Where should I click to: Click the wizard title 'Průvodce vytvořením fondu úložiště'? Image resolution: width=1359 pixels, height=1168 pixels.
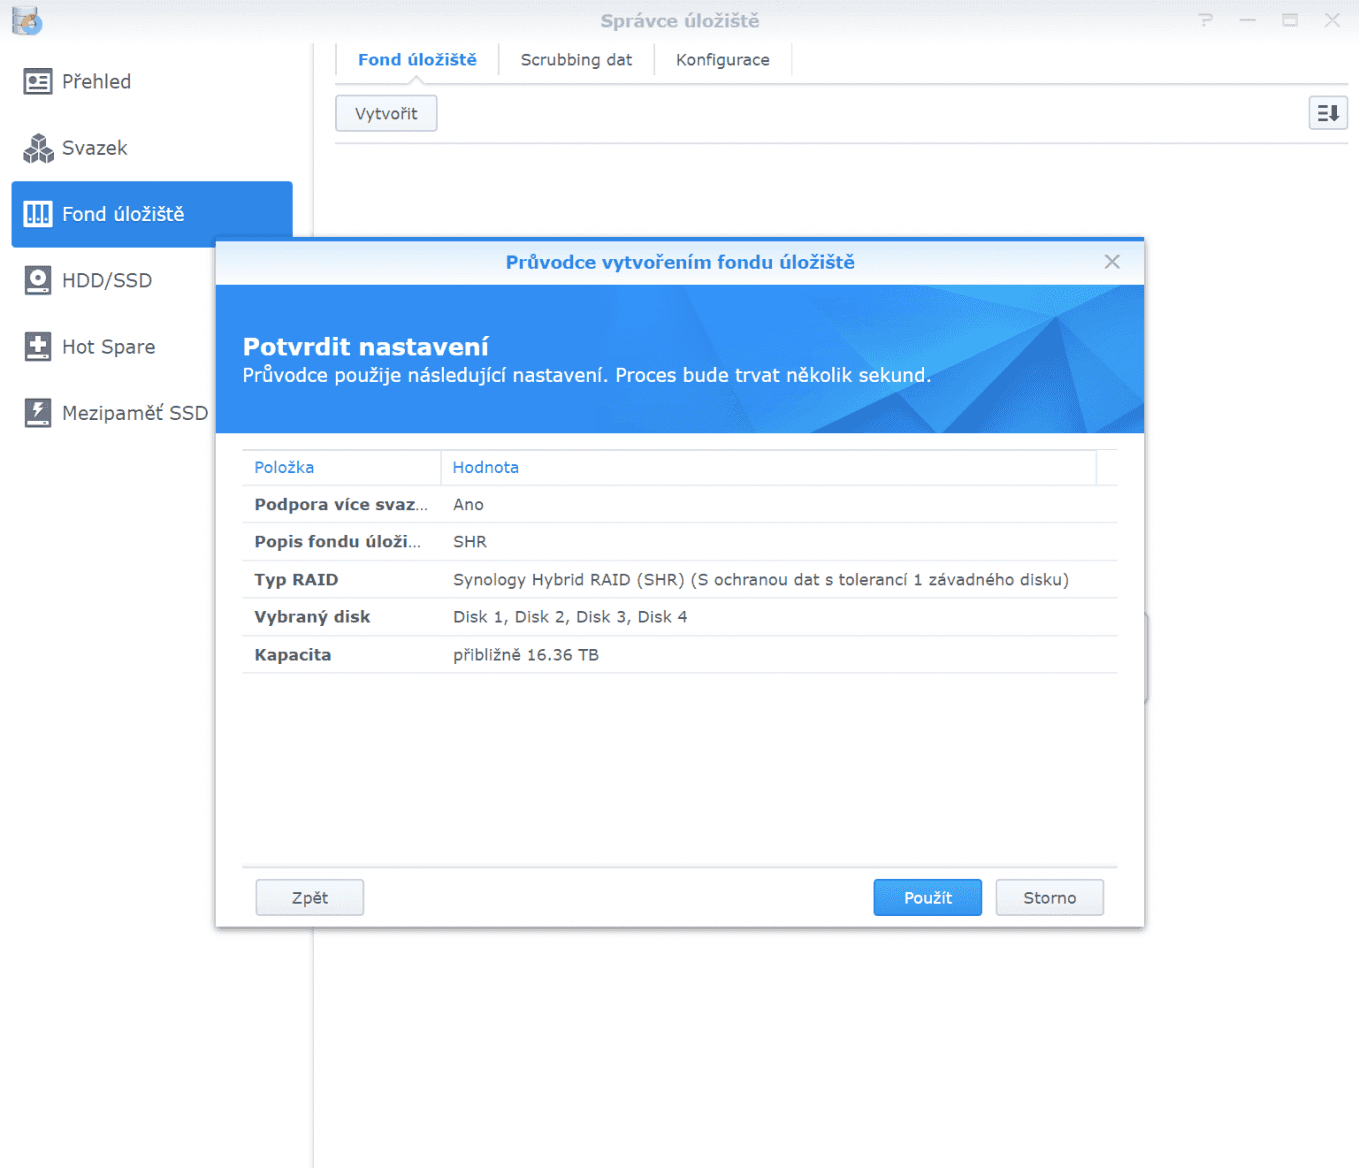pos(680,262)
